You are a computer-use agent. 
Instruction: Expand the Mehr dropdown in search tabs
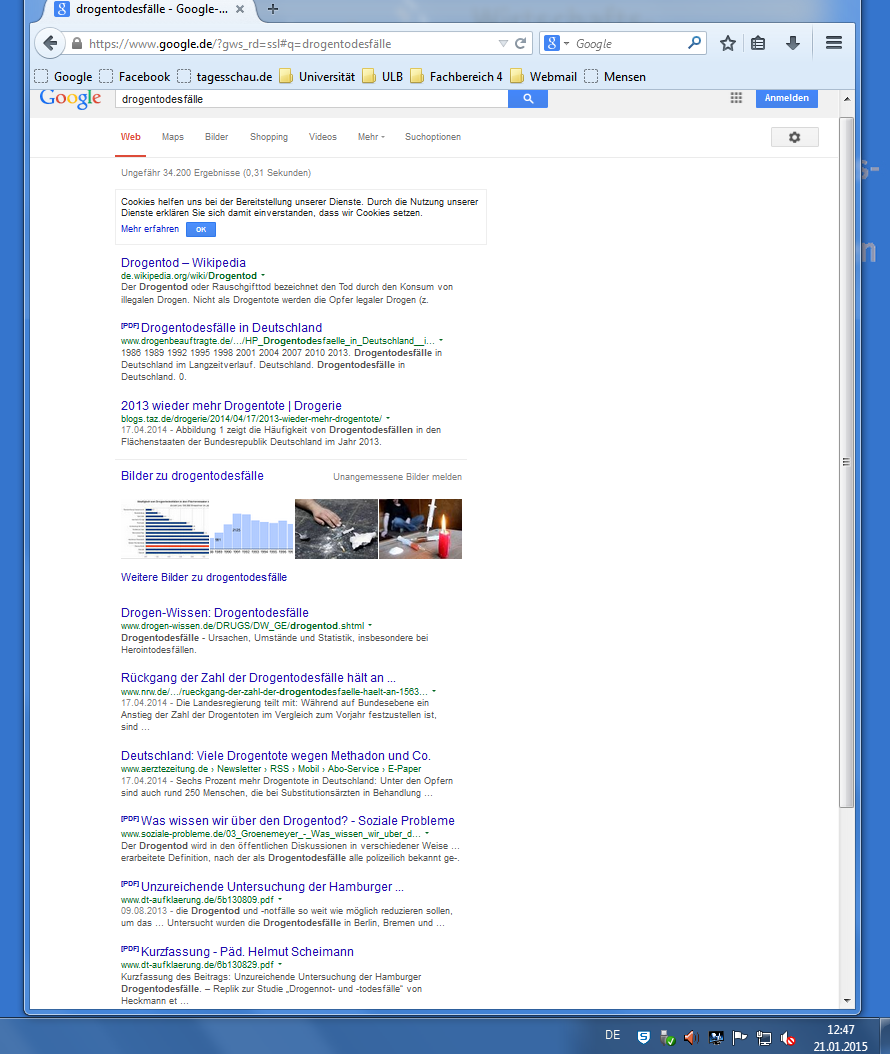click(x=371, y=137)
